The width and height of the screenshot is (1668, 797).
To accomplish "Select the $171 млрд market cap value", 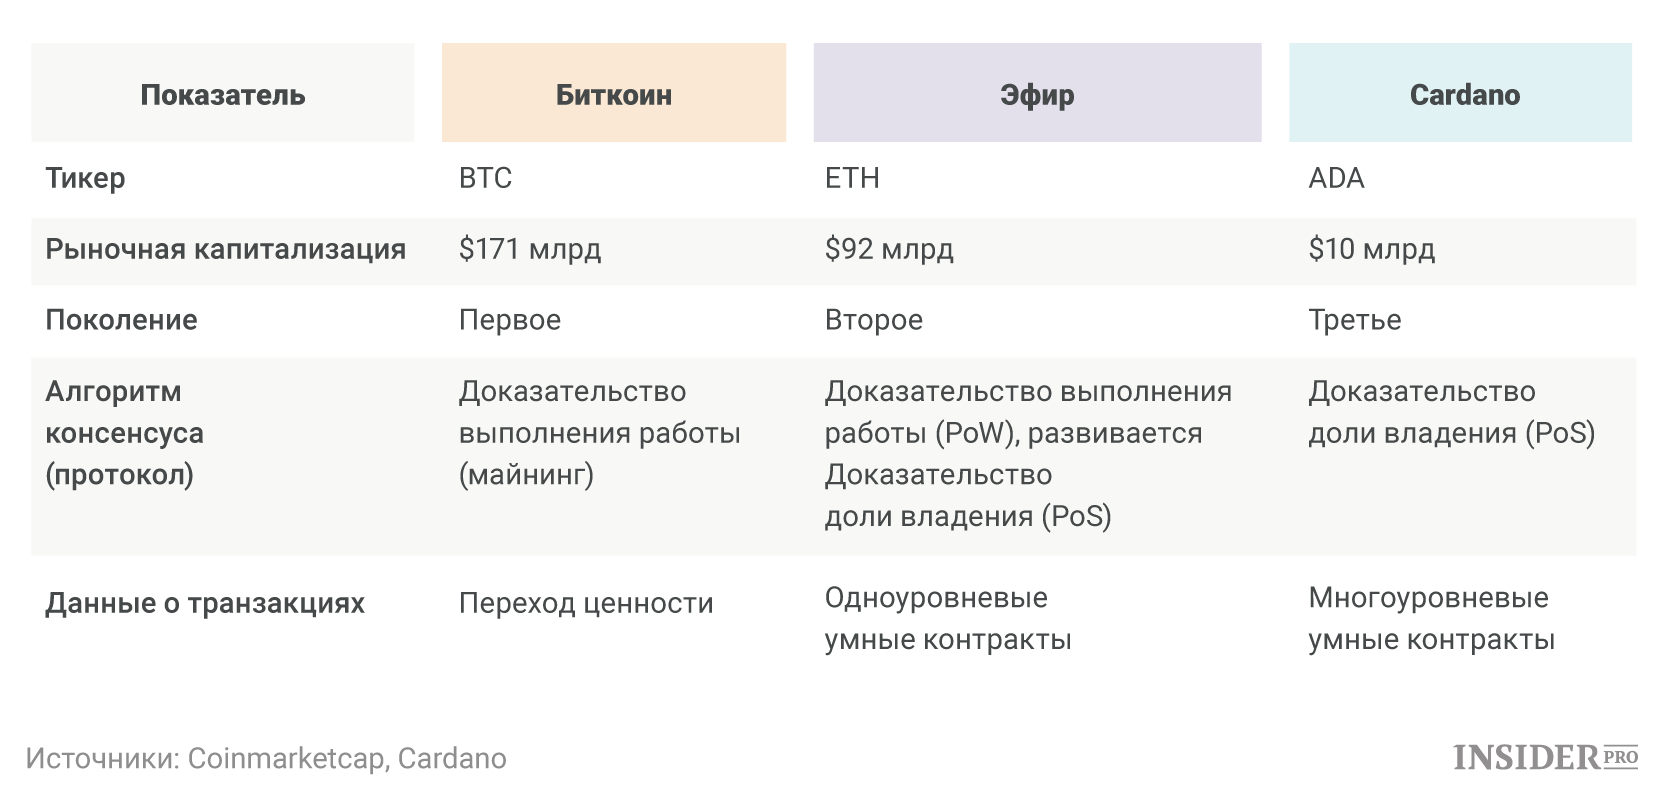I will click(x=530, y=249).
